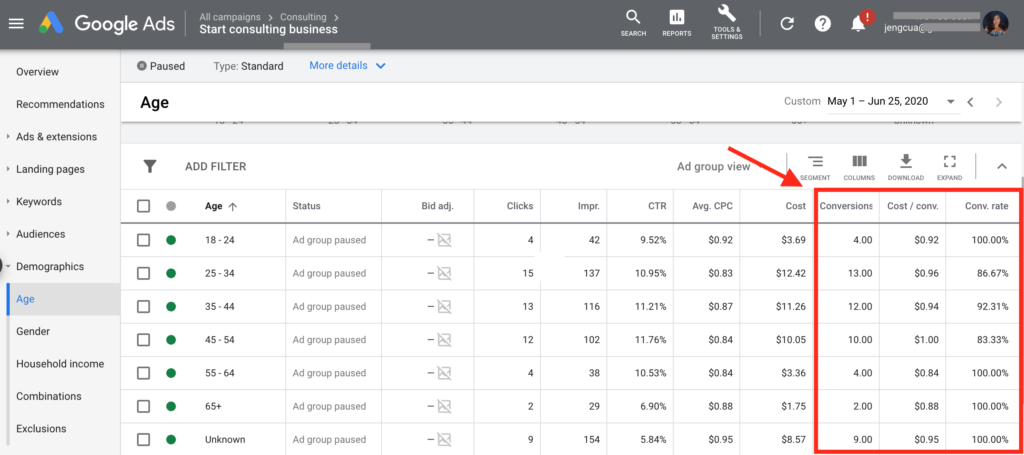Select the 25 - 34 row checkbox
The height and width of the screenshot is (455, 1024).
click(143, 274)
